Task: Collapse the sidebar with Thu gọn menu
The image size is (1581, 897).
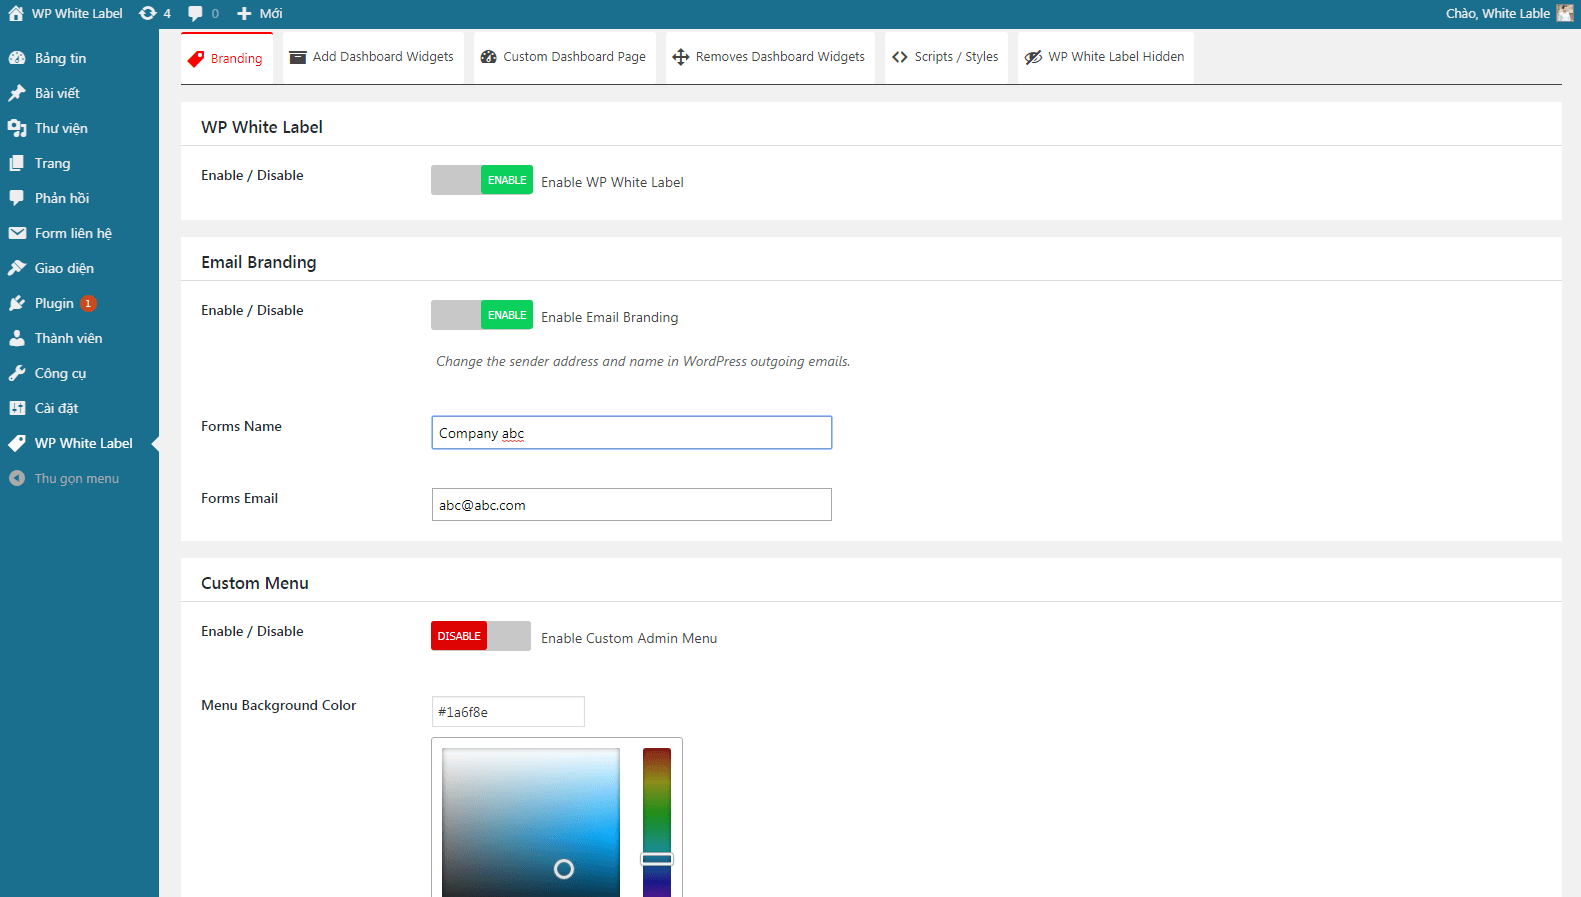Action: (79, 478)
